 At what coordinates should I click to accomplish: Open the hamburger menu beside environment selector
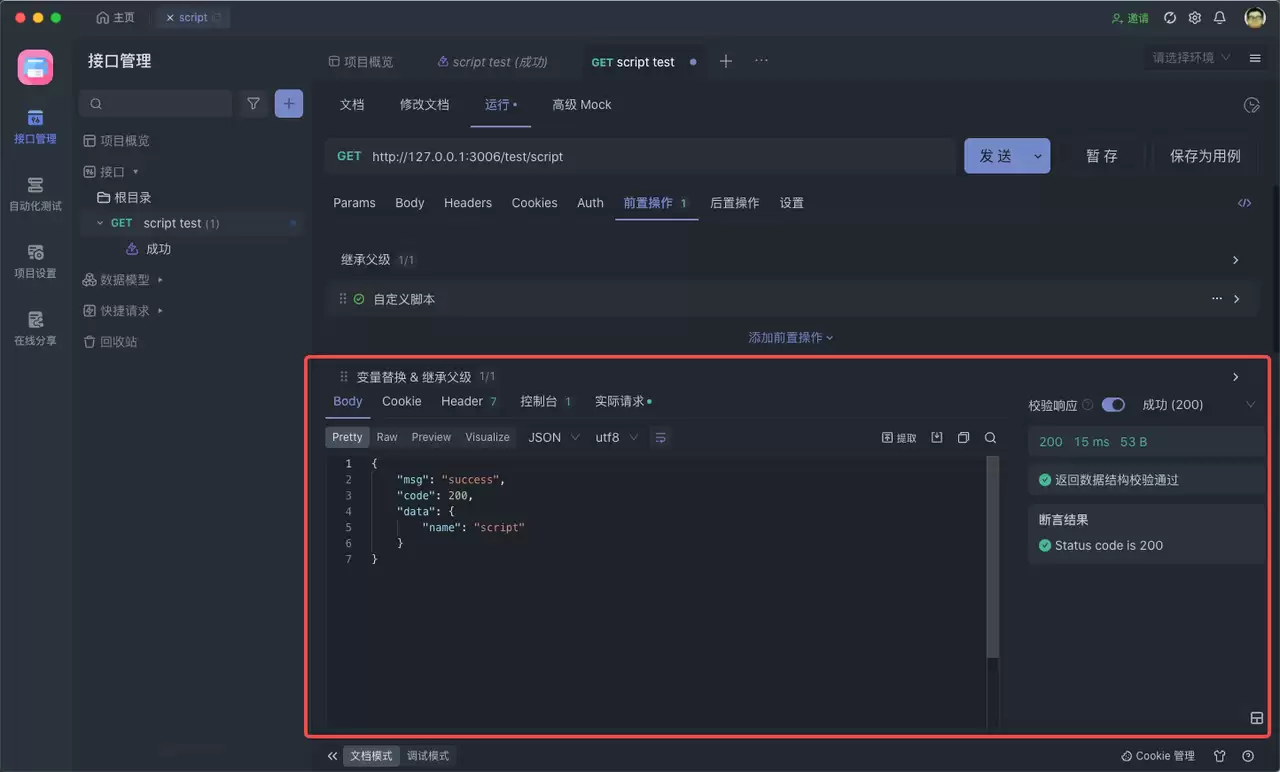[x=1255, y=58]
